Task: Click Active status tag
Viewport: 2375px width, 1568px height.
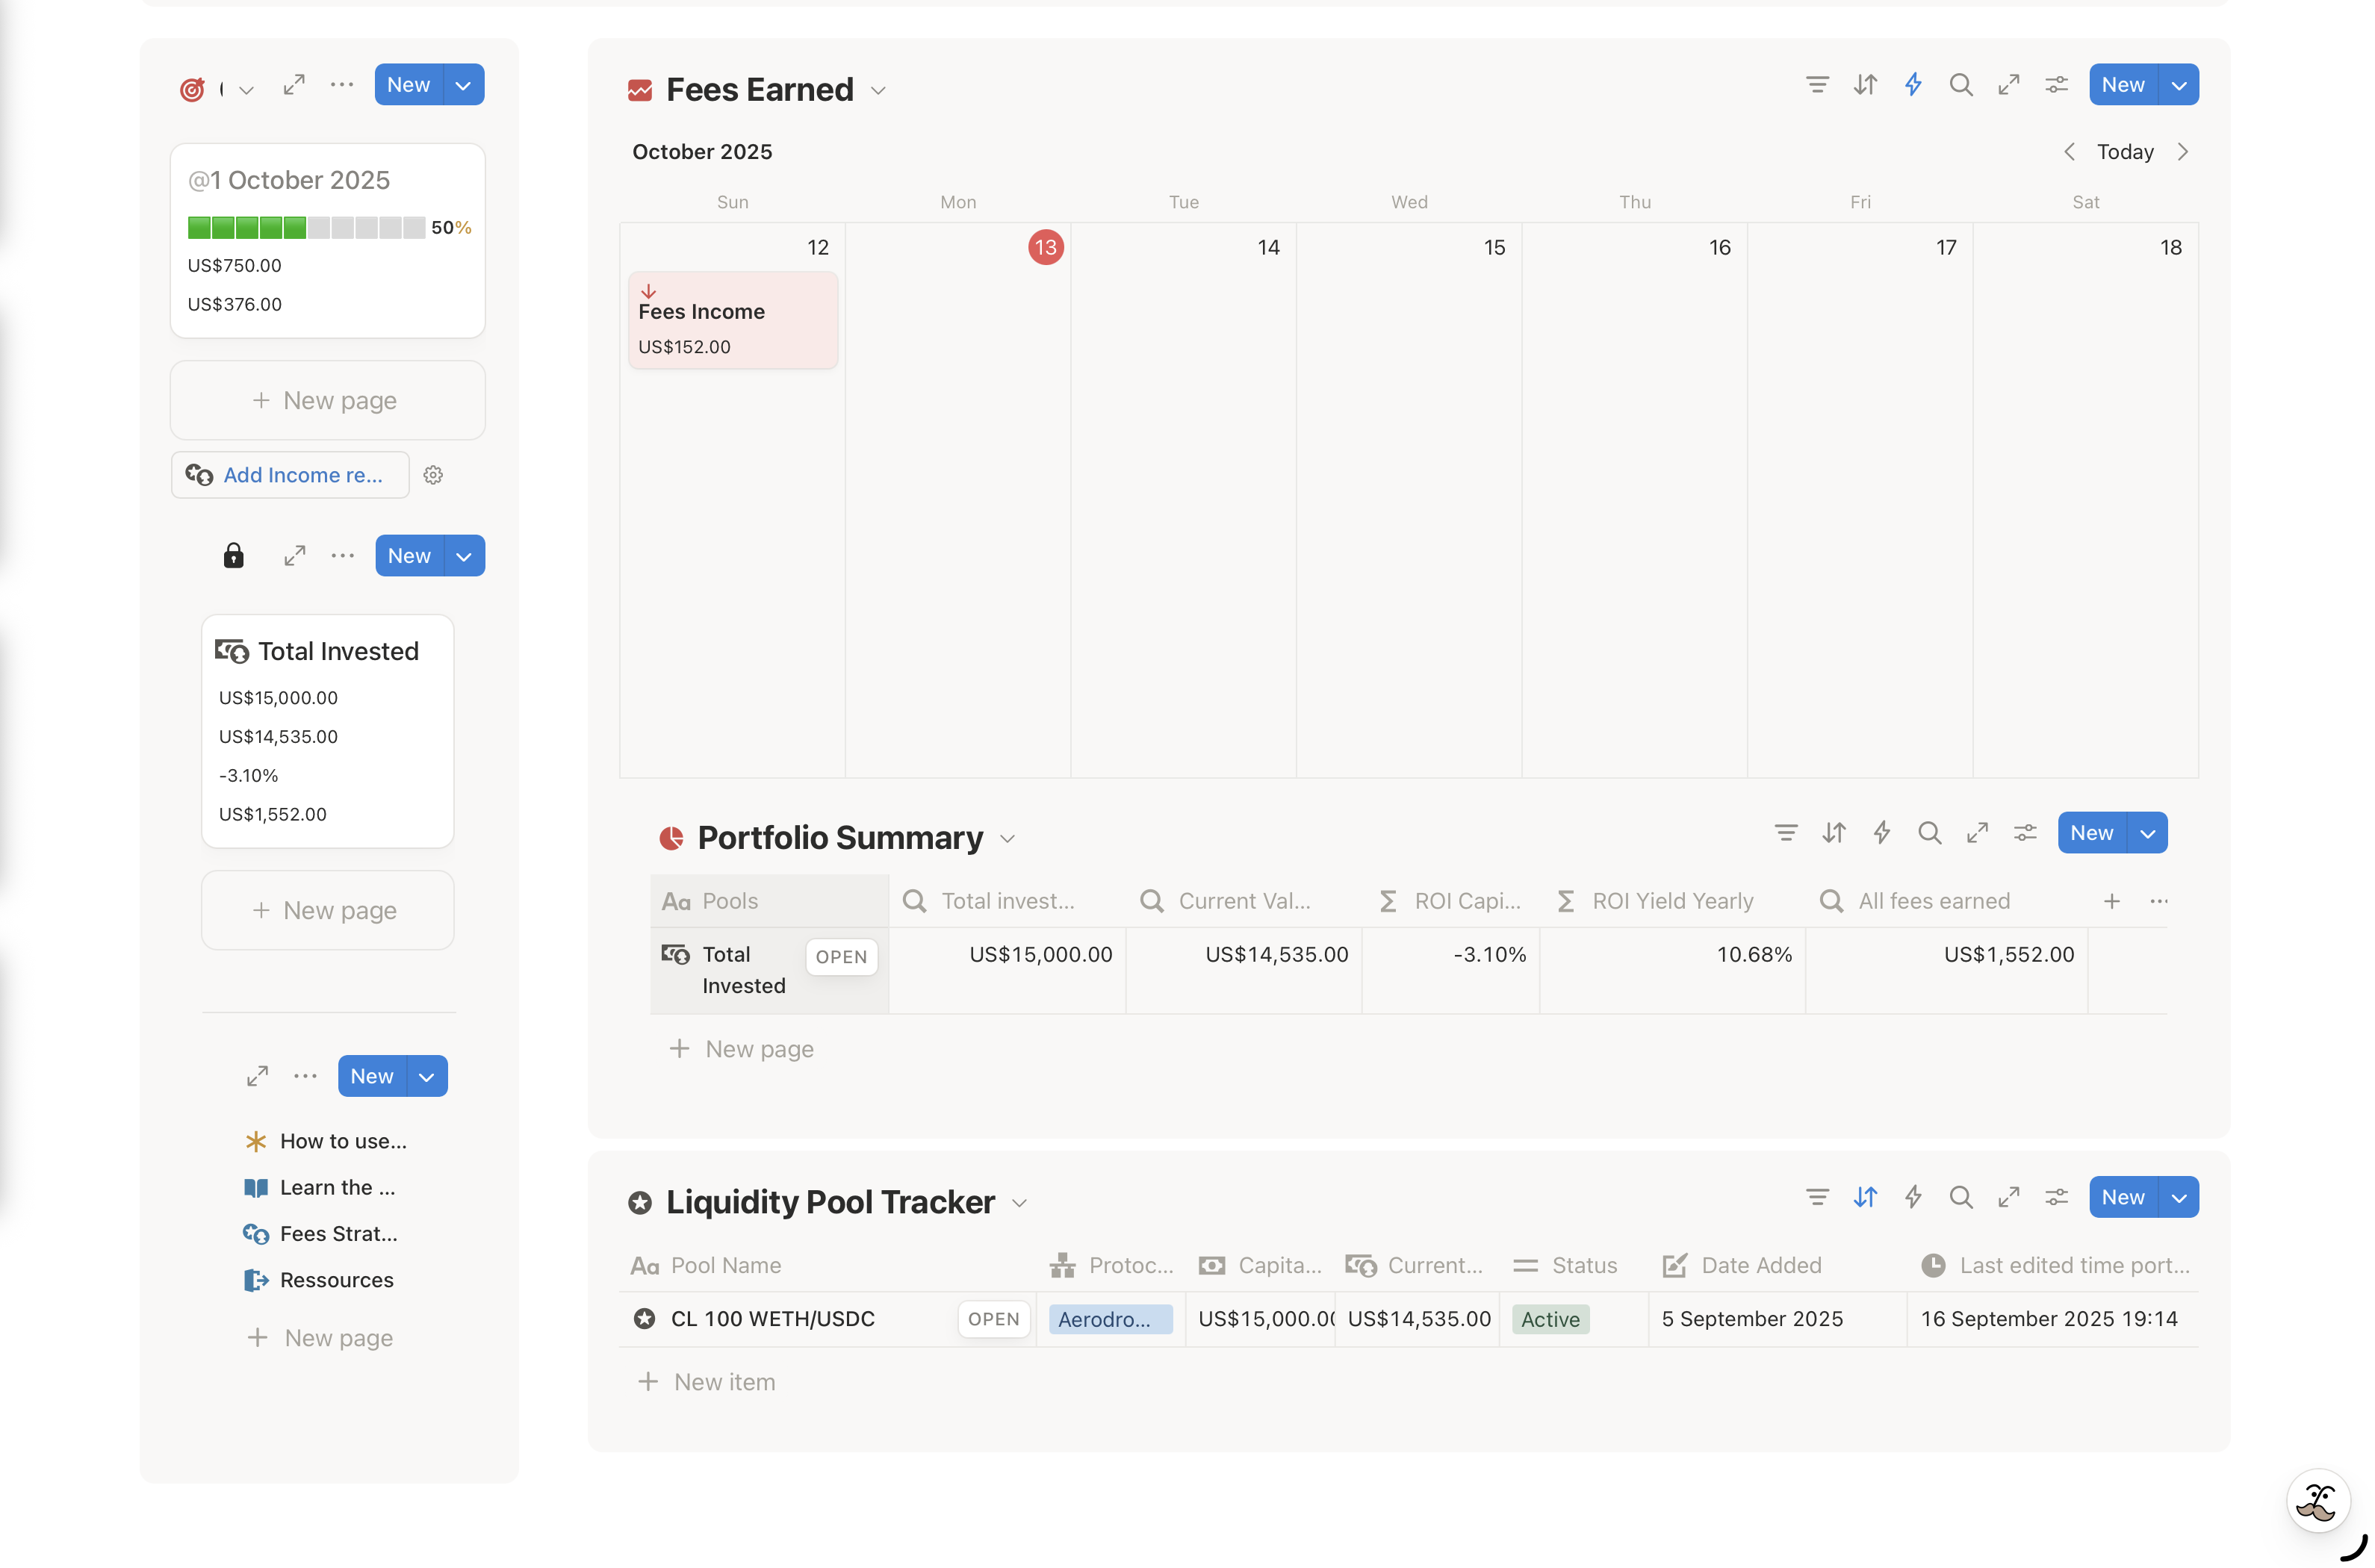Action: (x=1550, y=1319)
